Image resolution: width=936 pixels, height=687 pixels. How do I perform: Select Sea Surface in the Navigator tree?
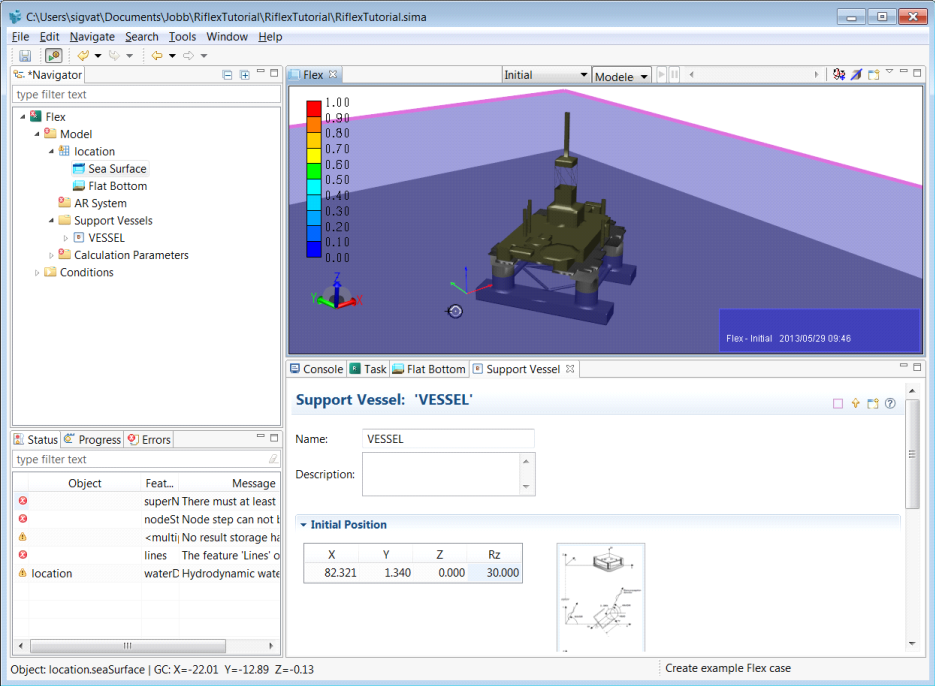[x=117, y=169]
